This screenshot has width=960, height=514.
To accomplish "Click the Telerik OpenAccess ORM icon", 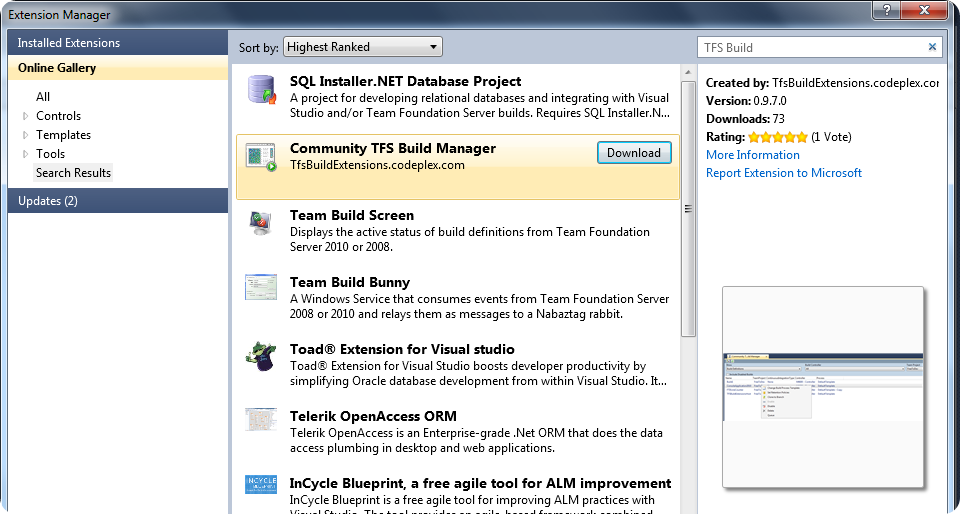I will [x=261, y=420].
